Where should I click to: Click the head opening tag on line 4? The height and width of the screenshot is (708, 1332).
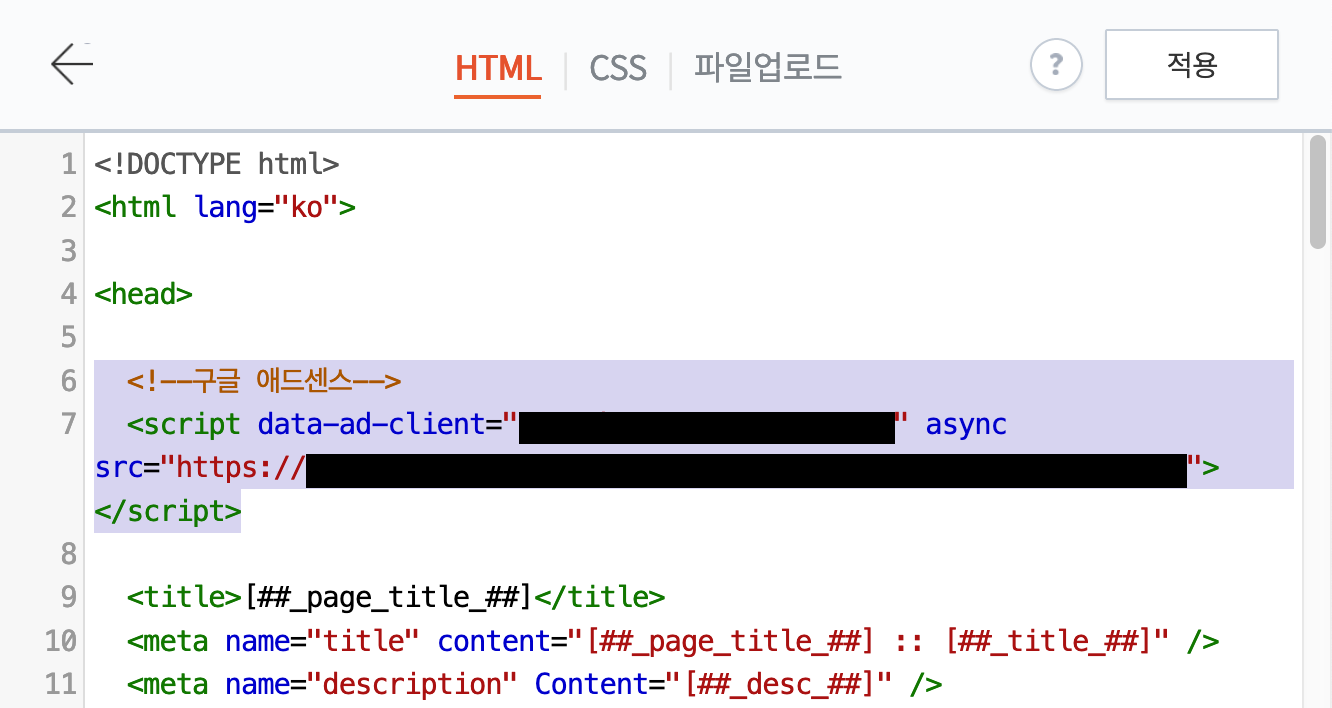143,293
